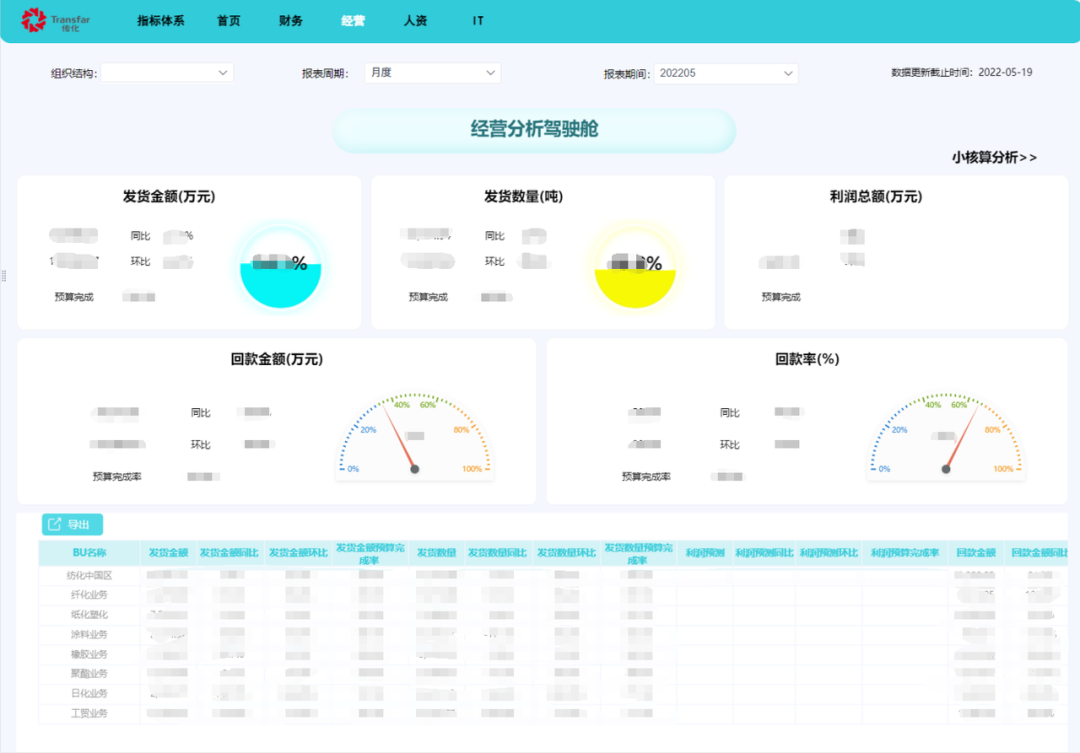Screen dimensions: 1080x753
Task: Click the 发货金额 column header
Action: tap(168, 553)
